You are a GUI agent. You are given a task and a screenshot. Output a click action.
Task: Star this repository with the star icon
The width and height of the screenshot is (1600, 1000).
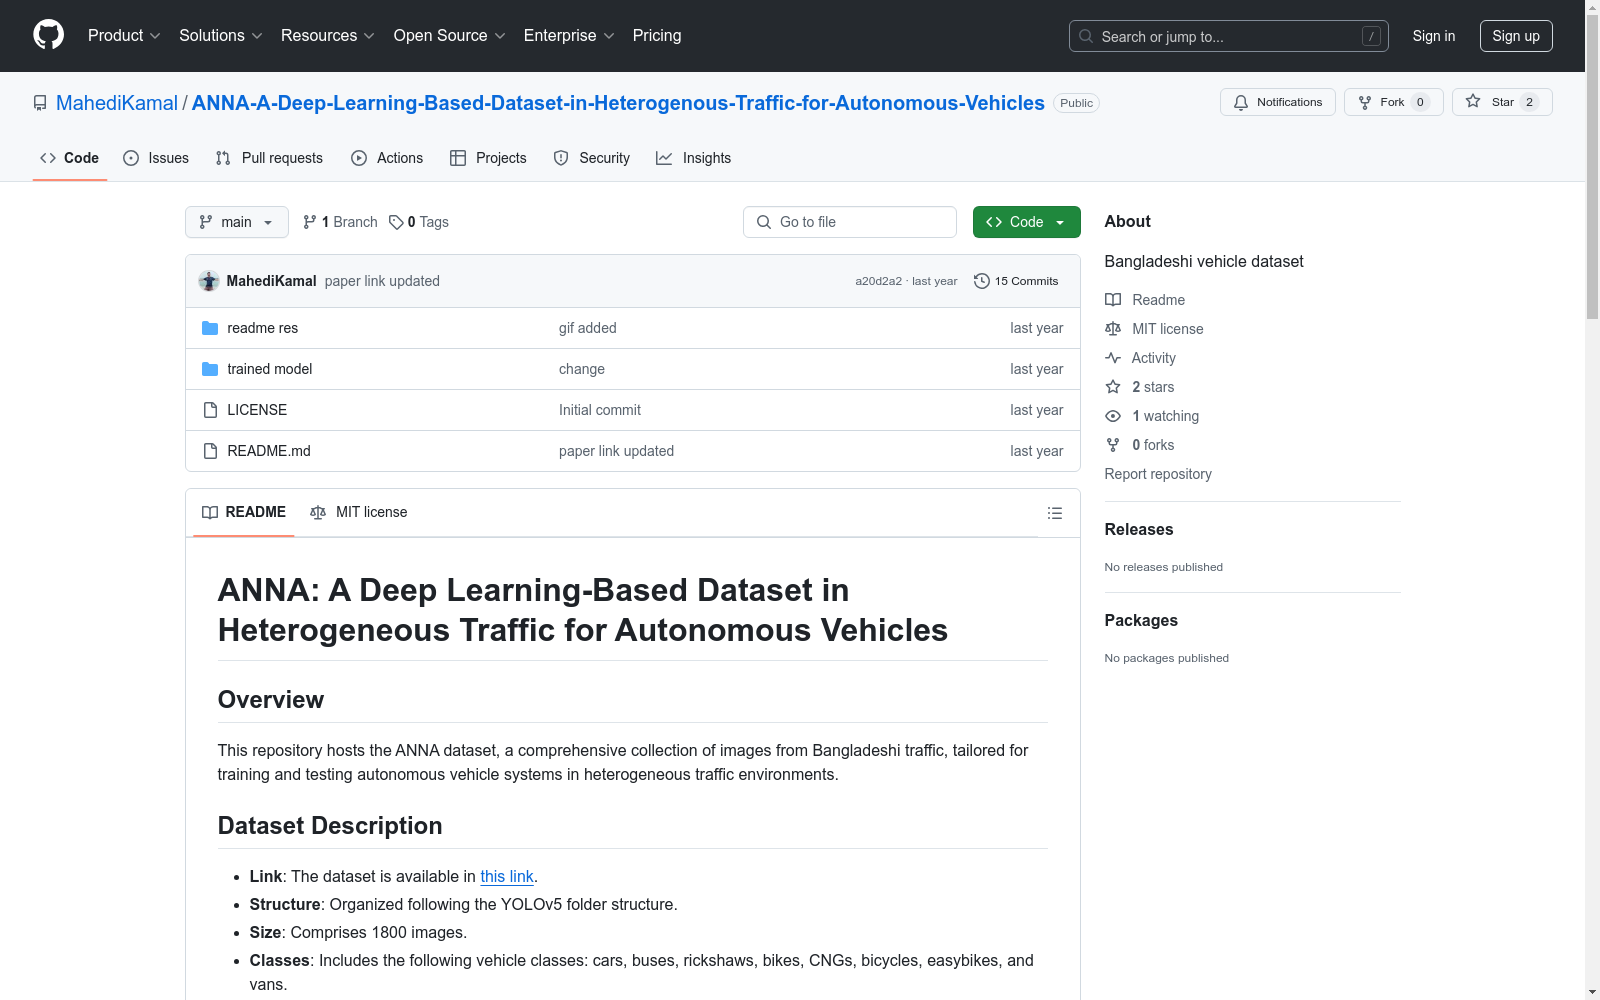click(1473, 101)
